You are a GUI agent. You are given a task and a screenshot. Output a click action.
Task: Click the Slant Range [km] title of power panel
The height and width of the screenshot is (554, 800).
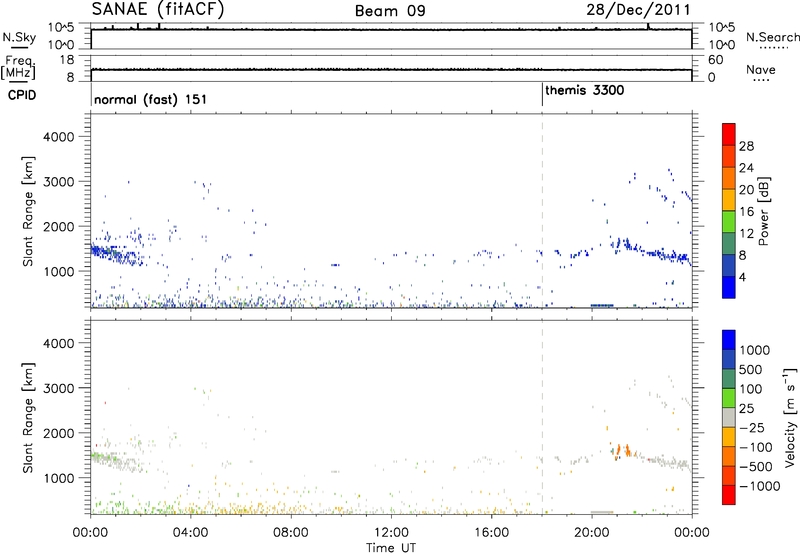pyautogui.click(x=28, y=211)
